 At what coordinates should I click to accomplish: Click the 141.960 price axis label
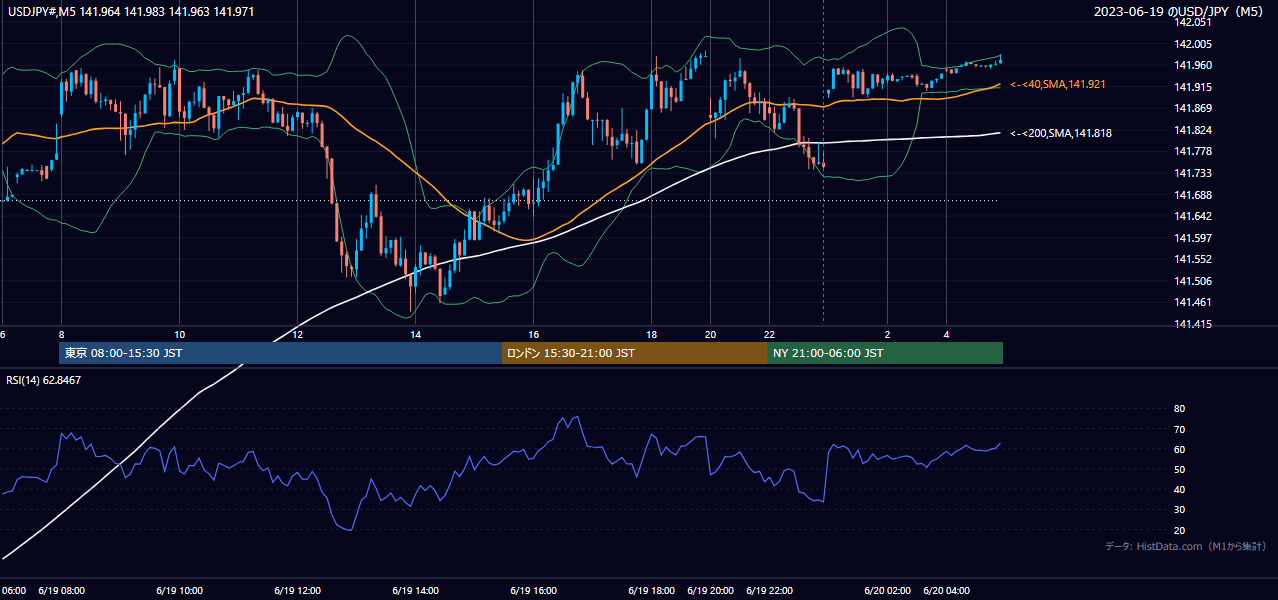click(1194, 65)
